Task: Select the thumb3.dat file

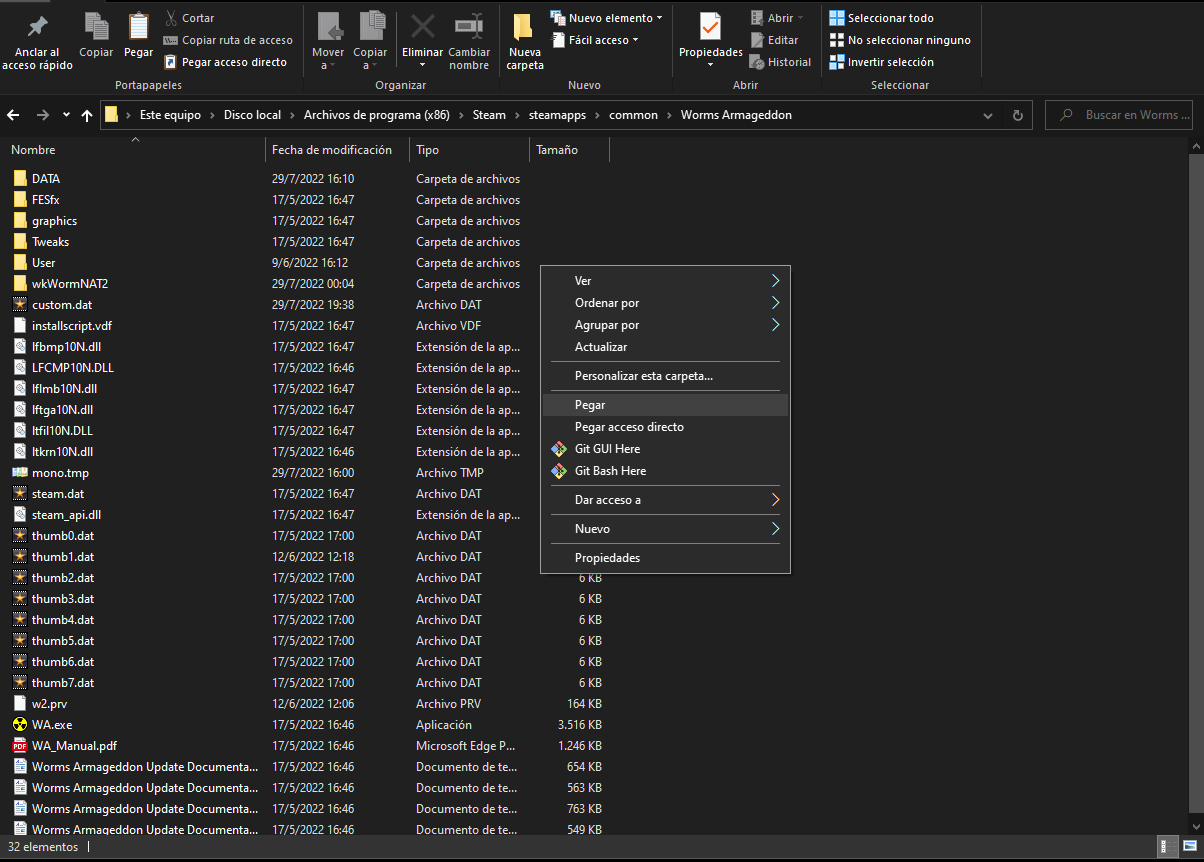Action: pyautogui.click(x=63, y=599)
